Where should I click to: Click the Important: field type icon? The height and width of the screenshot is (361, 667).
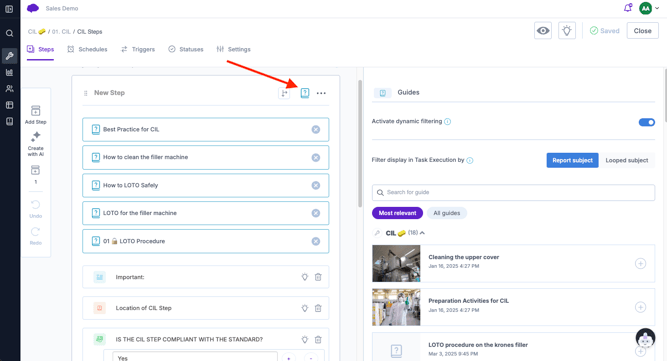coord(100,277)
